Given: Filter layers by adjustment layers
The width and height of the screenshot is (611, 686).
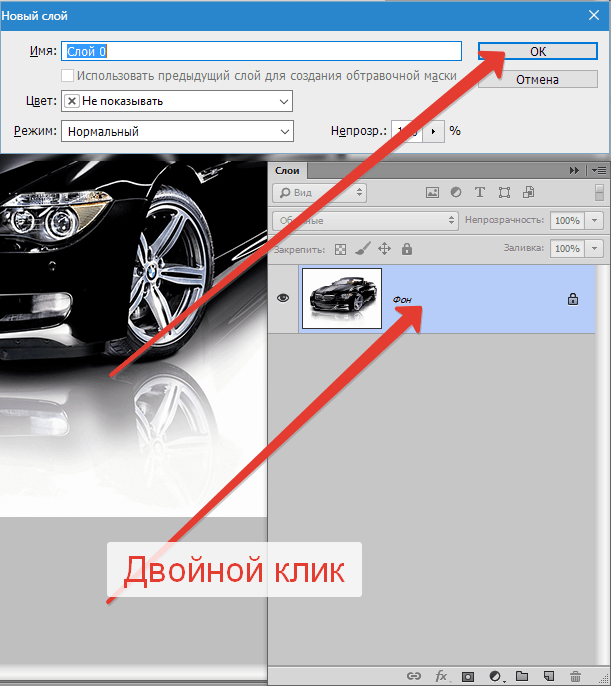Looking at the screenshot, I should [x=456, y=192].
